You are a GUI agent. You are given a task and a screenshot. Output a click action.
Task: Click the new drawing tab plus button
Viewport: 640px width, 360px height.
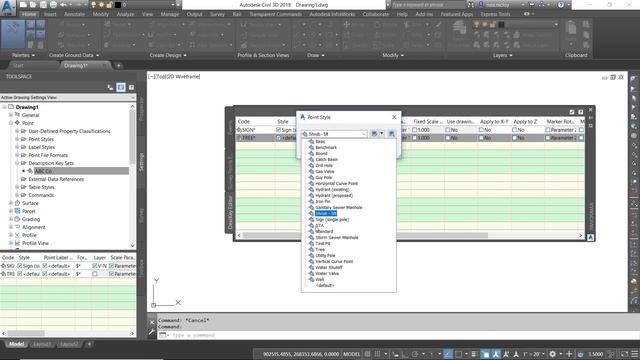click(118, 65)
